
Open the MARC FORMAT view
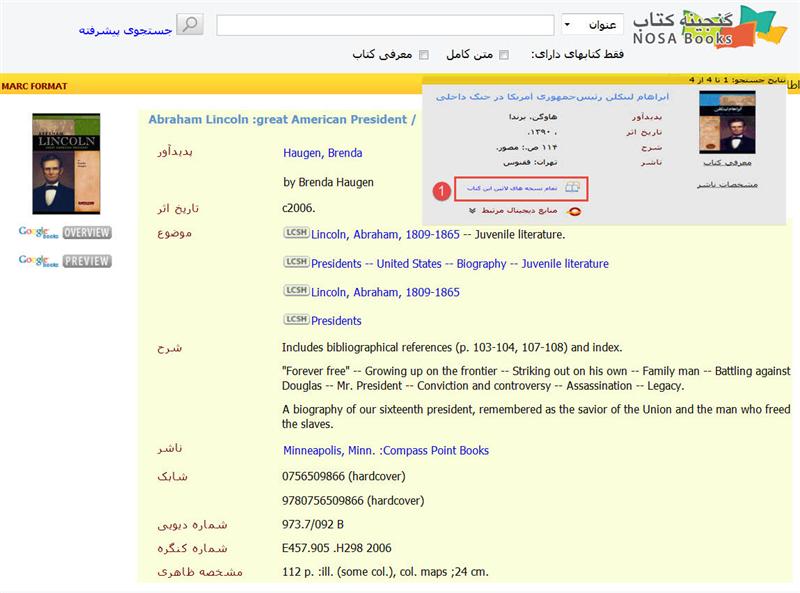35,86
